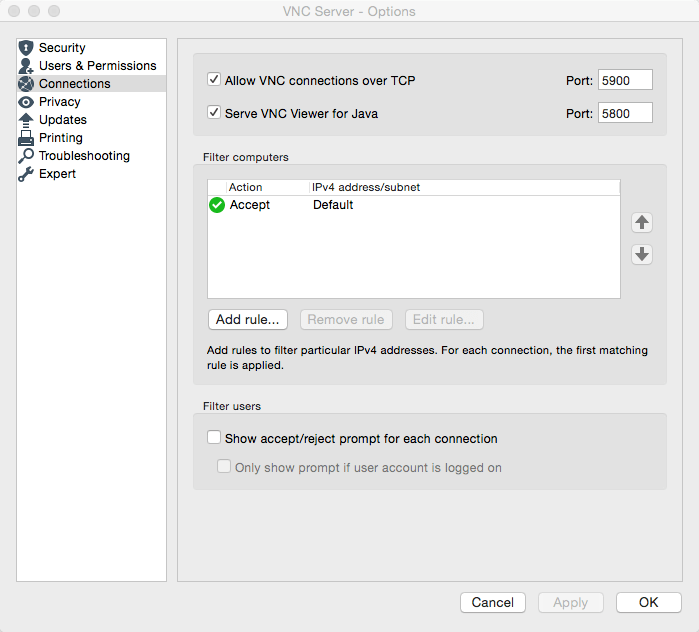
Task: Click the Printing printer icon
Action: coord(26,138)
